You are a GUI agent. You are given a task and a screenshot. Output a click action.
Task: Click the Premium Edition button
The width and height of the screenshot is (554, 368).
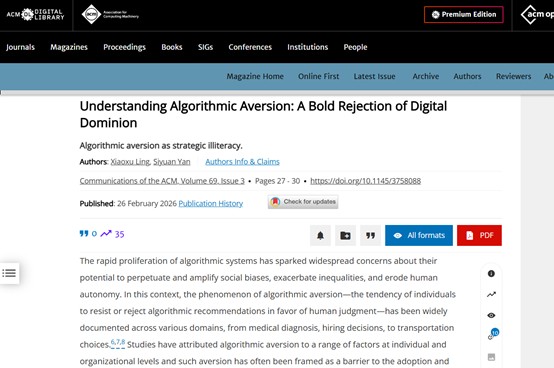(464, 14)
